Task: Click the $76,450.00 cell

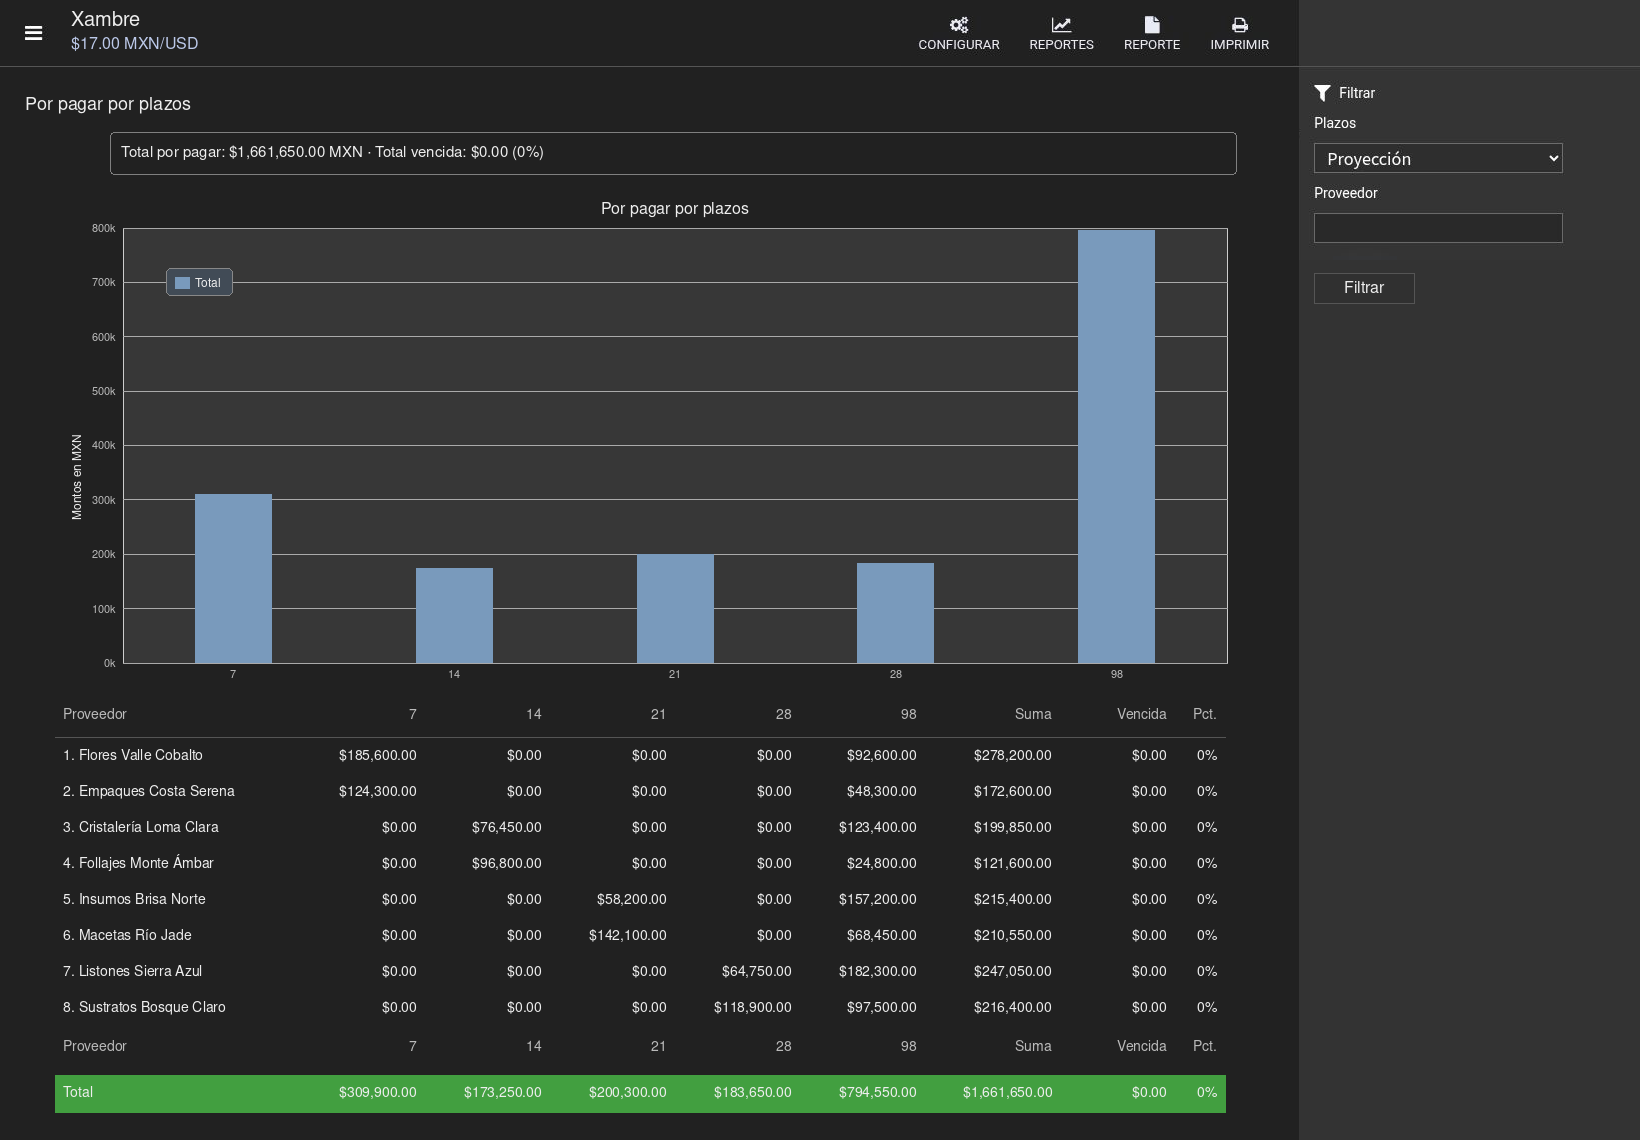Action: coord(507,827)
